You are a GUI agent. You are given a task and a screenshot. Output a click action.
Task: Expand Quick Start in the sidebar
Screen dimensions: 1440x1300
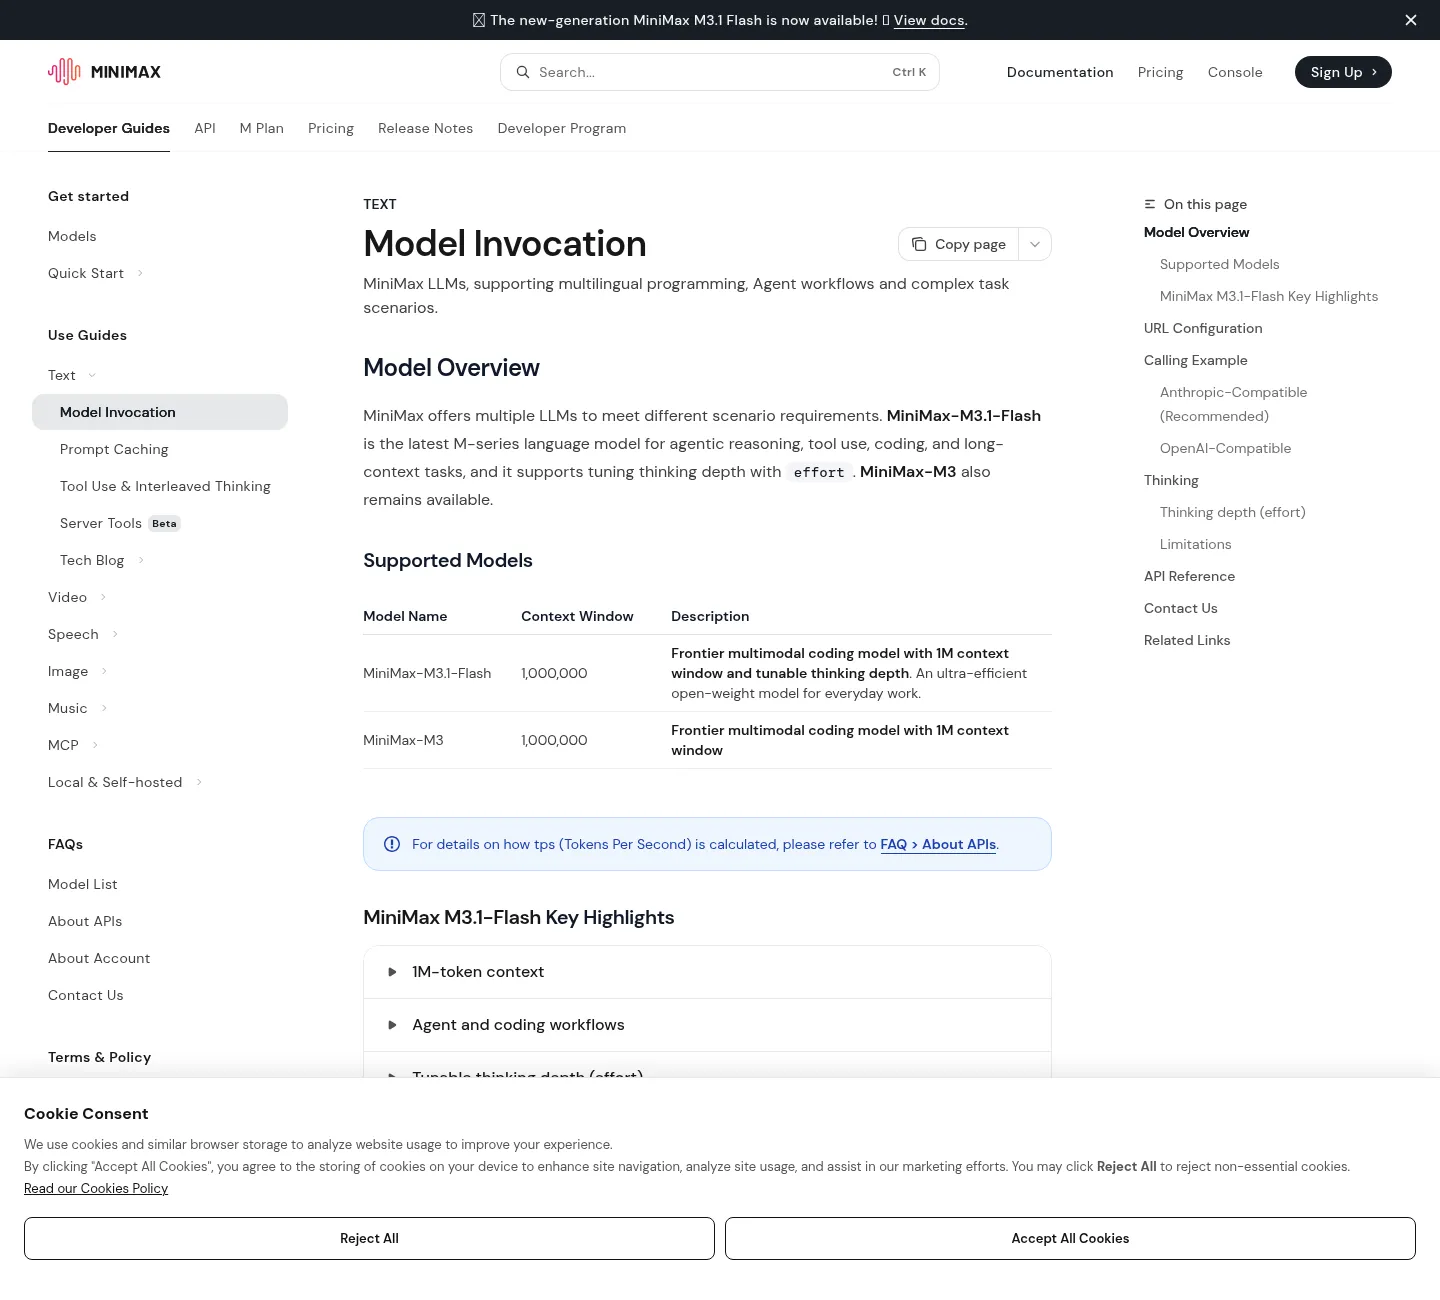click(140, 273)
